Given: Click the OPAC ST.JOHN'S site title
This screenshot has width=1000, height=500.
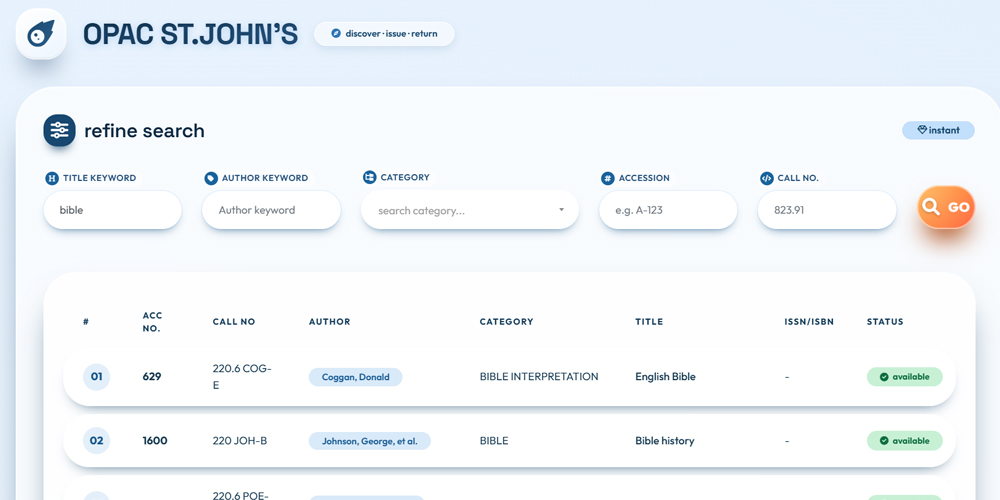Looking at the screenshot, I should click(190, 34).
